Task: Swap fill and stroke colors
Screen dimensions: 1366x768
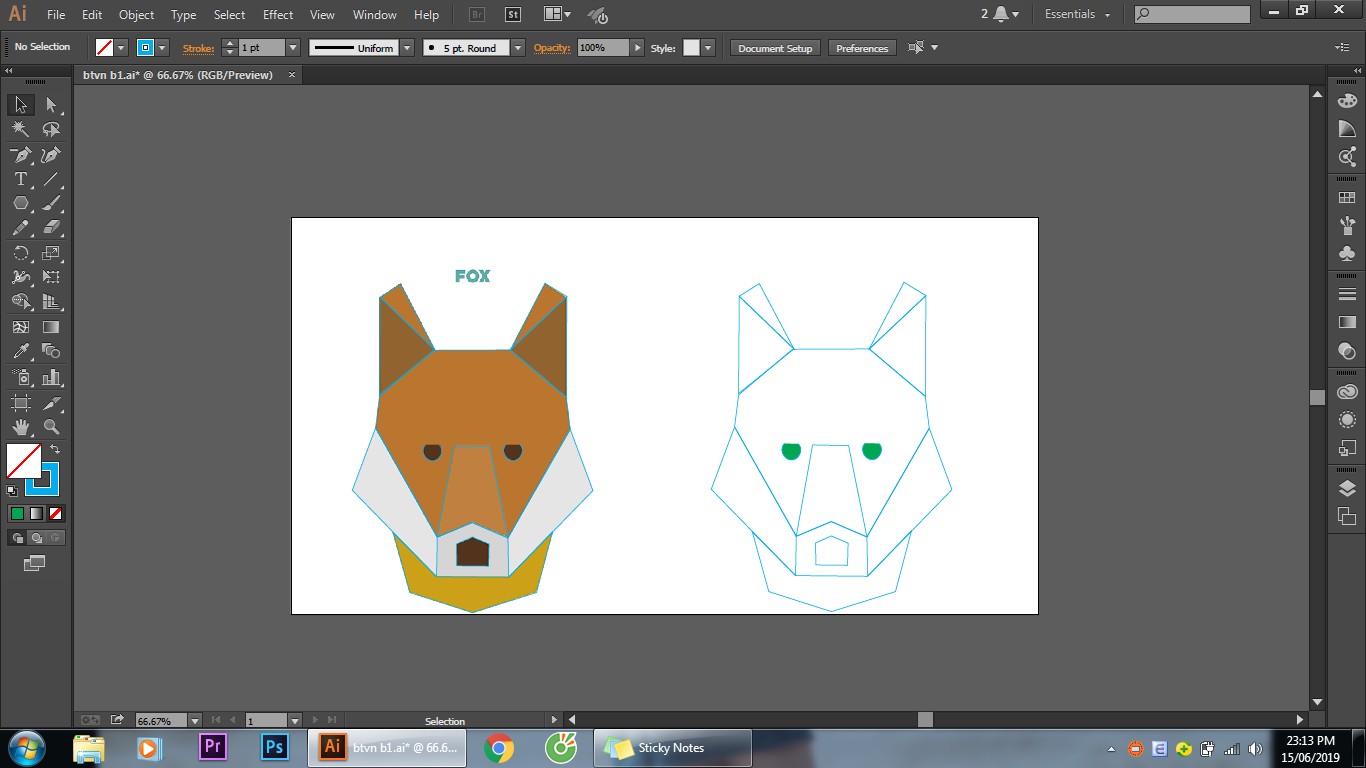Action: pyautogui.click(x=55, y=450)
